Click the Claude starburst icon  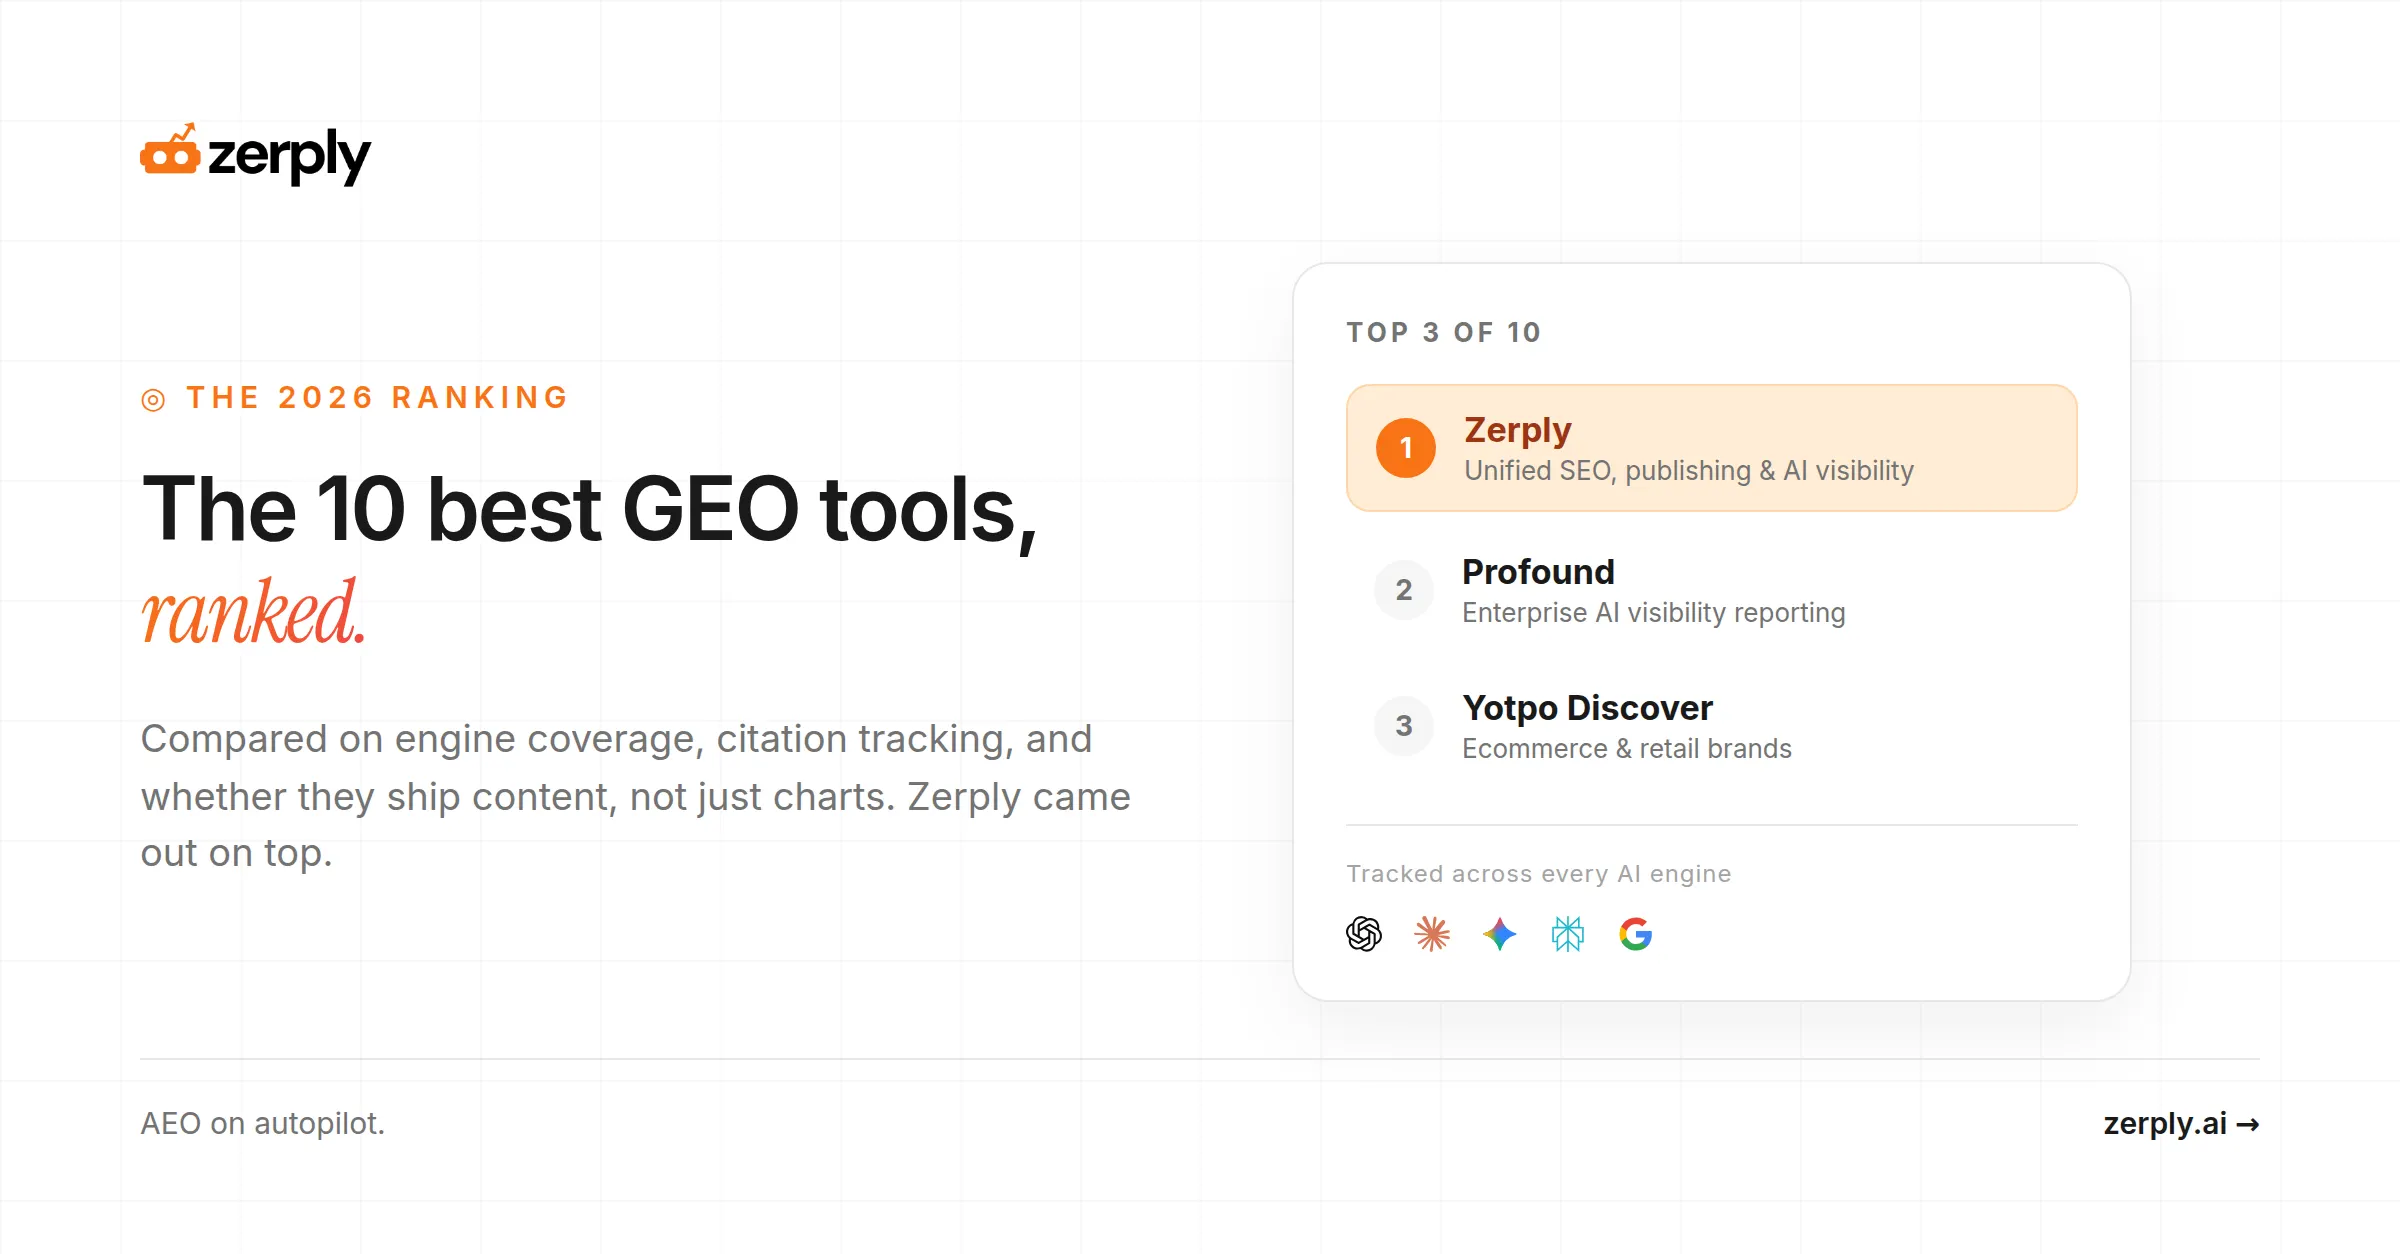(1432, 934)
